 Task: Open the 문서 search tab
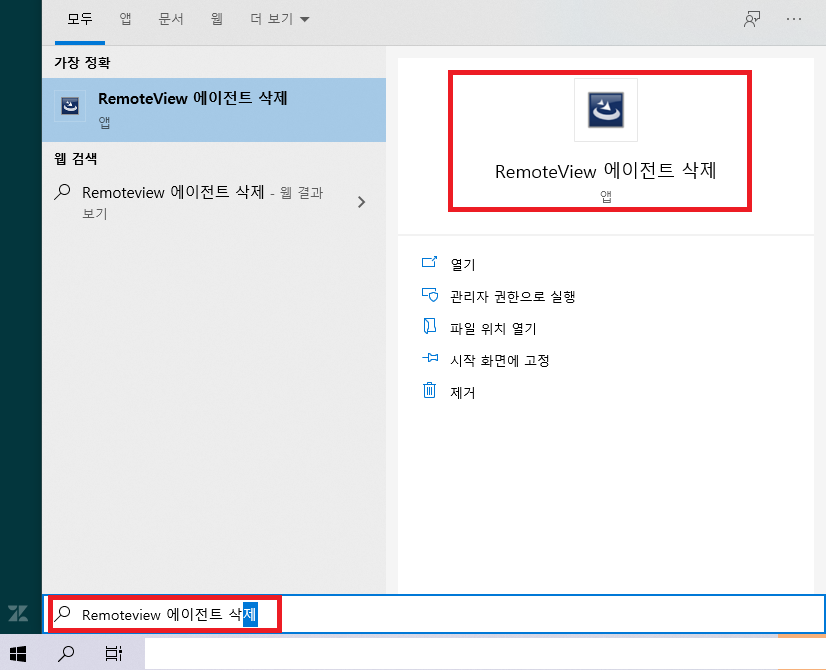point(171,19)
